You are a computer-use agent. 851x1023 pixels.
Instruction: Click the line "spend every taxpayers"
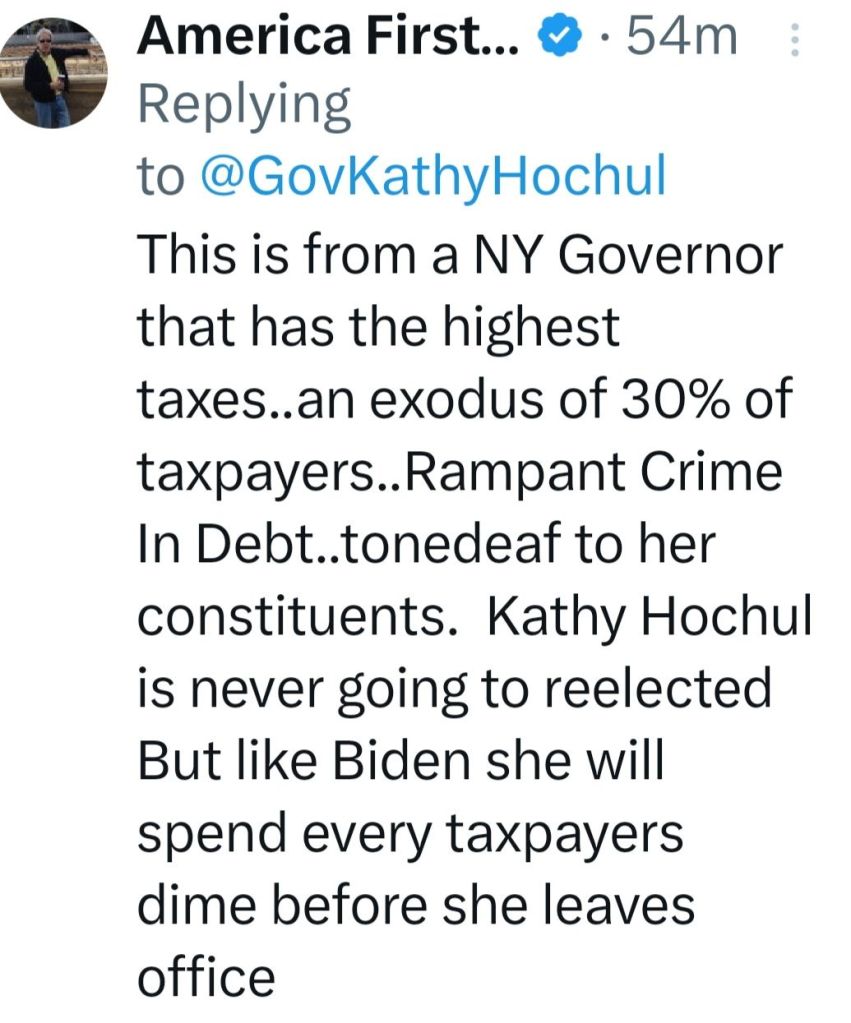(x=410, y=833)
